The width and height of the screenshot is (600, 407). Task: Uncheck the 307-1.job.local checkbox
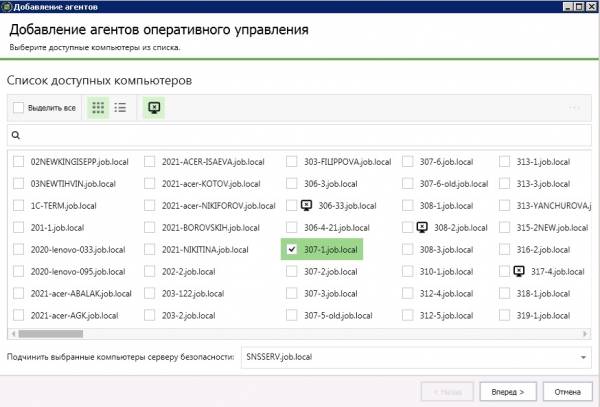291,249
